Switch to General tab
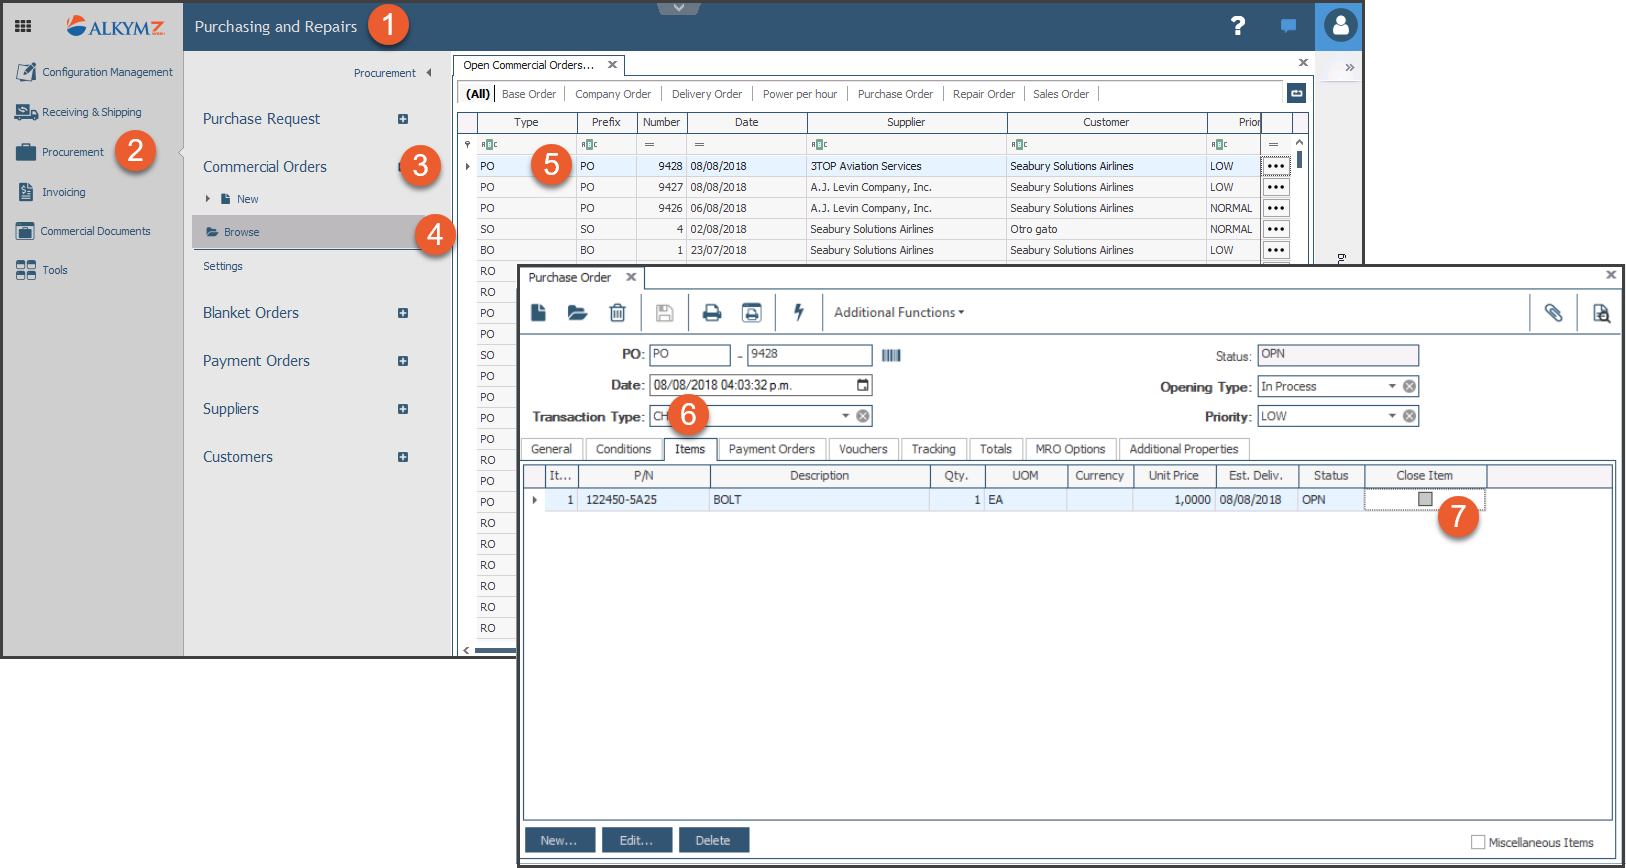This screenshot has width=1626, height=868. click(x=551, y=449)
